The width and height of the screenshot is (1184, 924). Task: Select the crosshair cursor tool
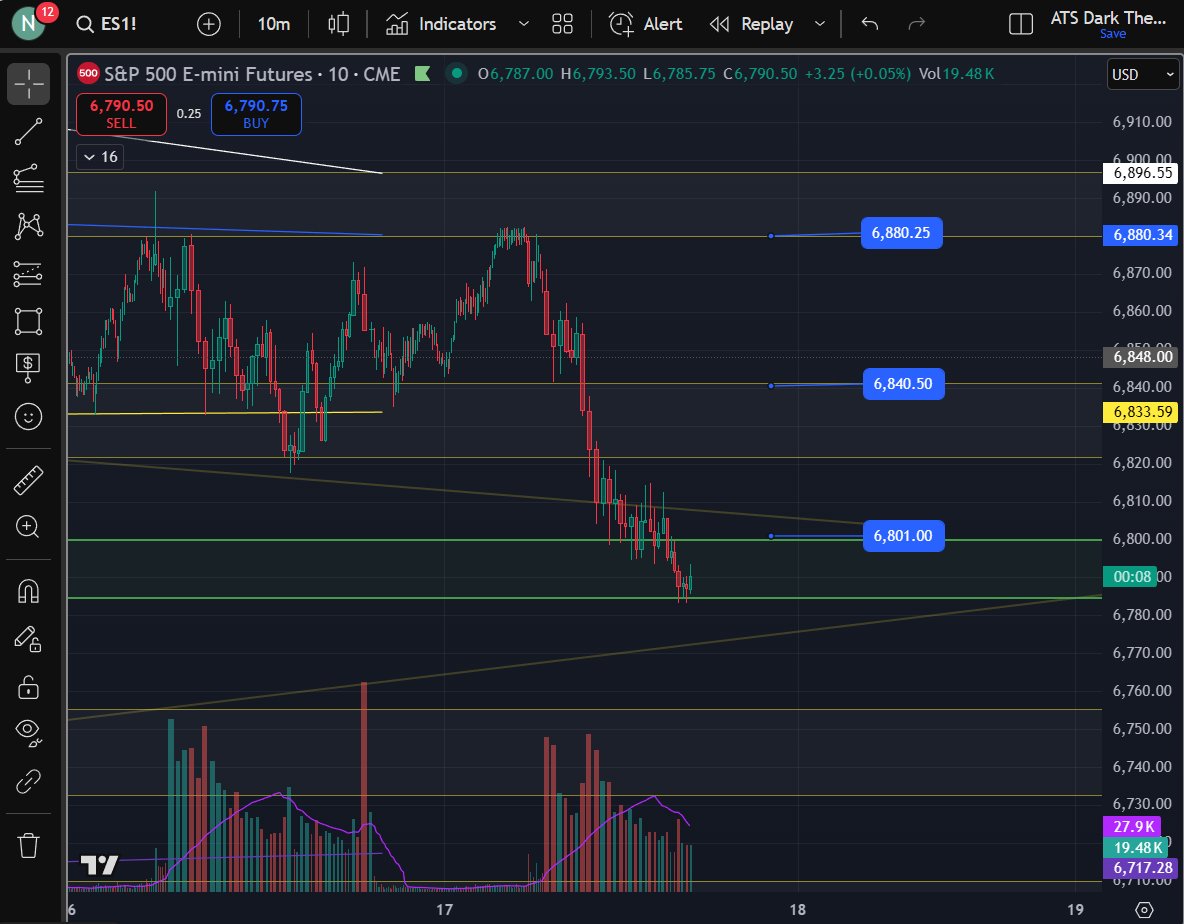click(x=29, y=84)
